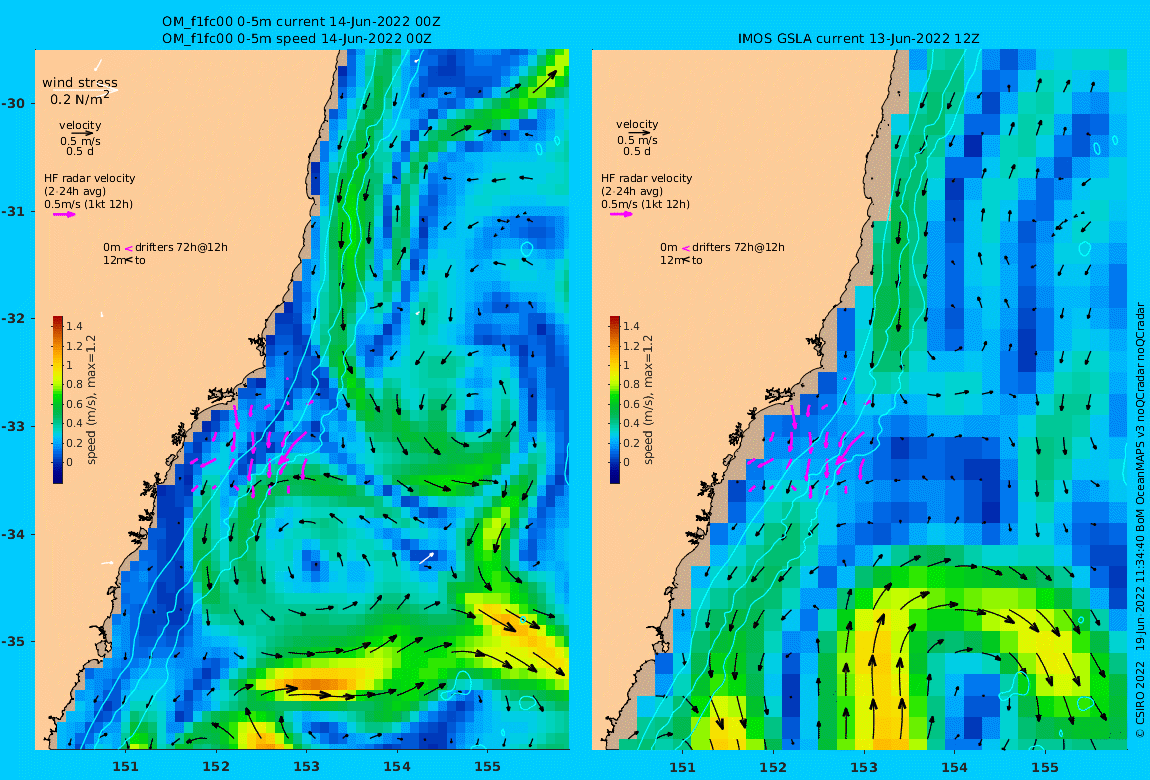The height and width of the screenshot is (780, 1150).
Task: Click the 0.8 colorbar tick in the OM_f1fc00 panel
Action: [x=74, y=384]
